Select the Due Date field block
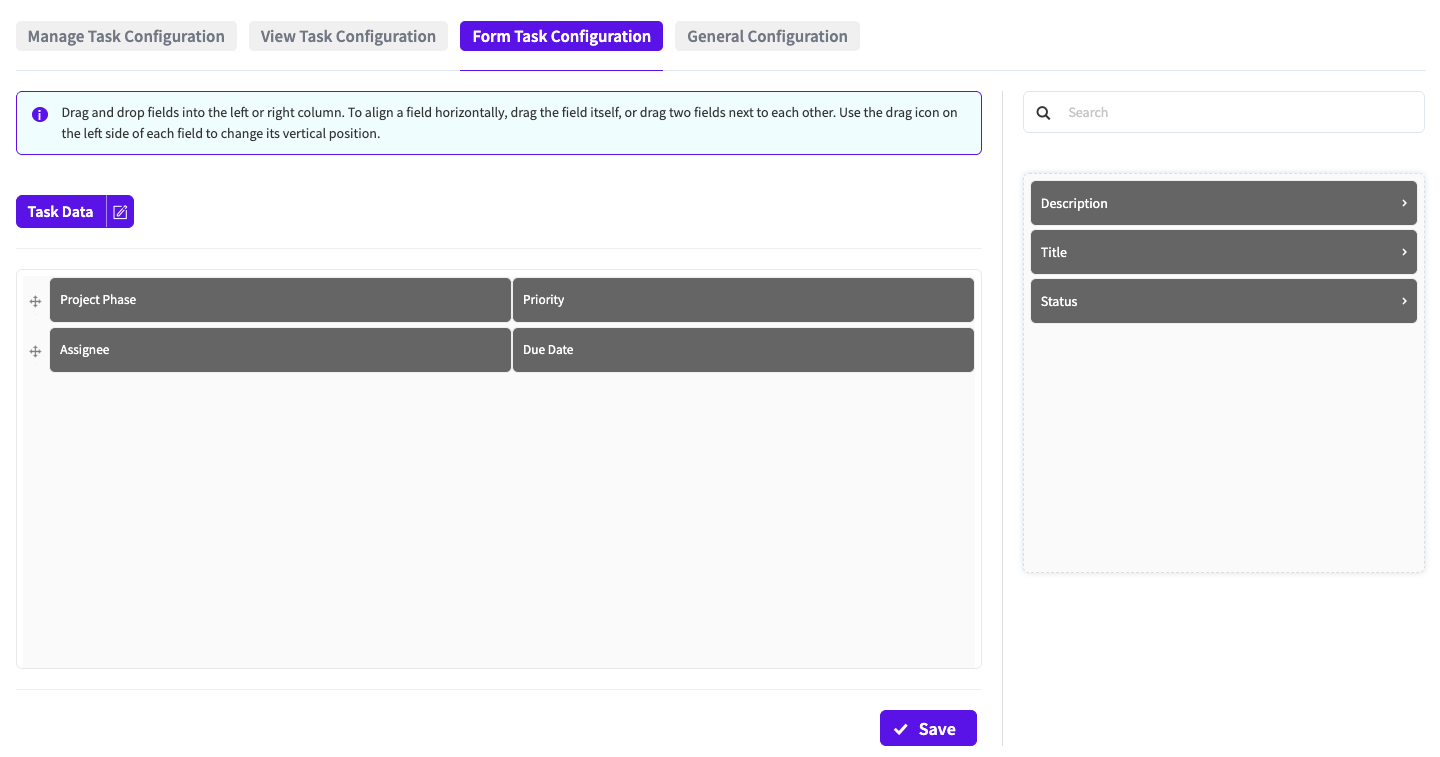This screenshot has height=757, width=1440. click(x=743, y=350)
